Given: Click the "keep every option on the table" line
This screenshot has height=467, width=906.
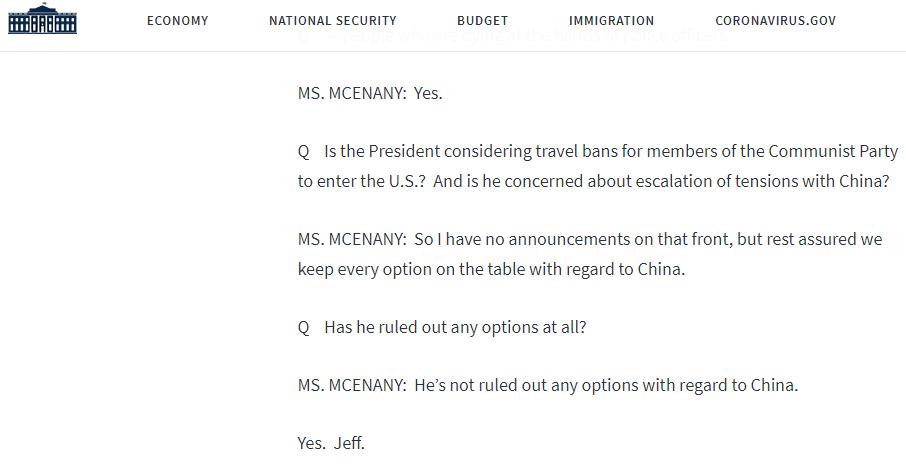Looking at the screenshot, I should [x=491, y=269].
